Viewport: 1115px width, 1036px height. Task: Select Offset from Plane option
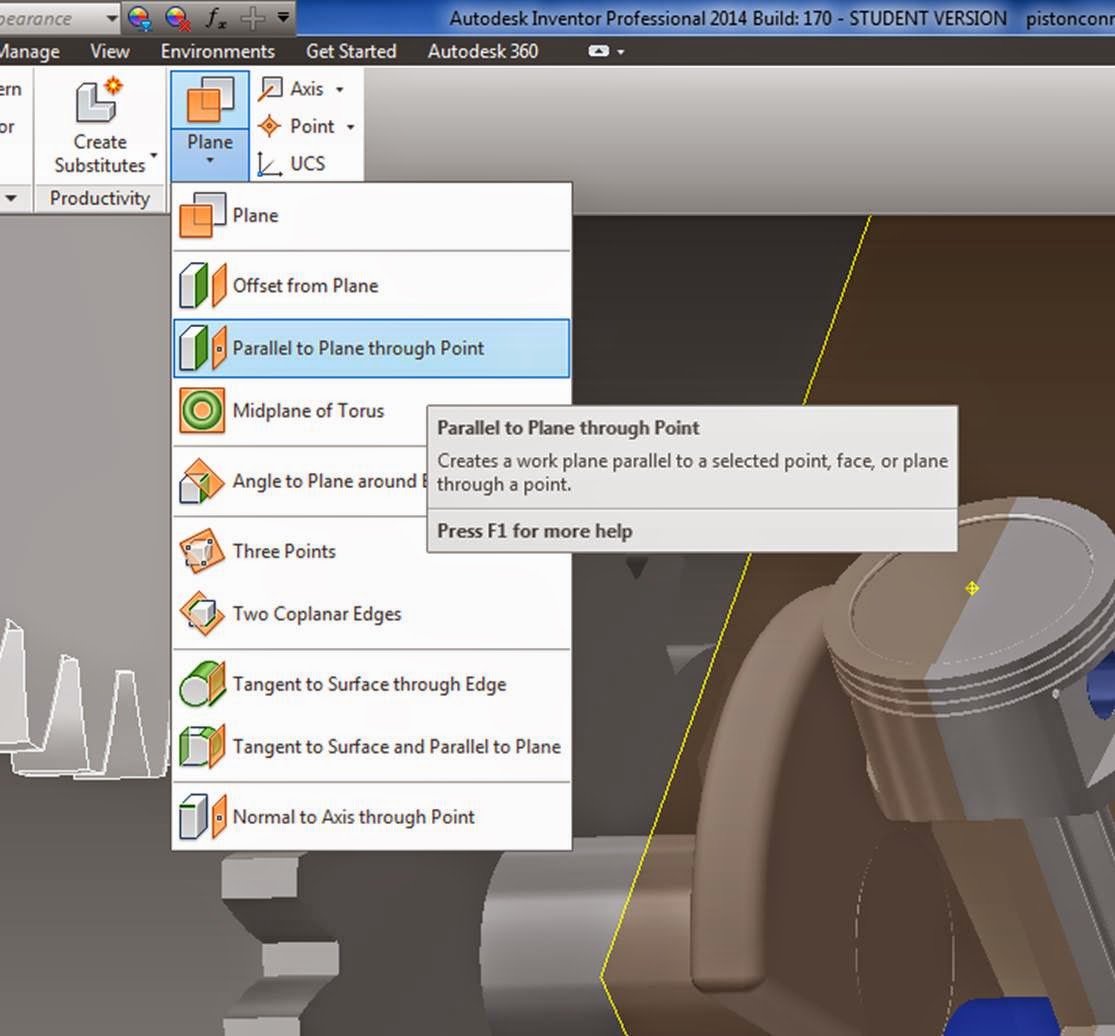click(305, 285)
